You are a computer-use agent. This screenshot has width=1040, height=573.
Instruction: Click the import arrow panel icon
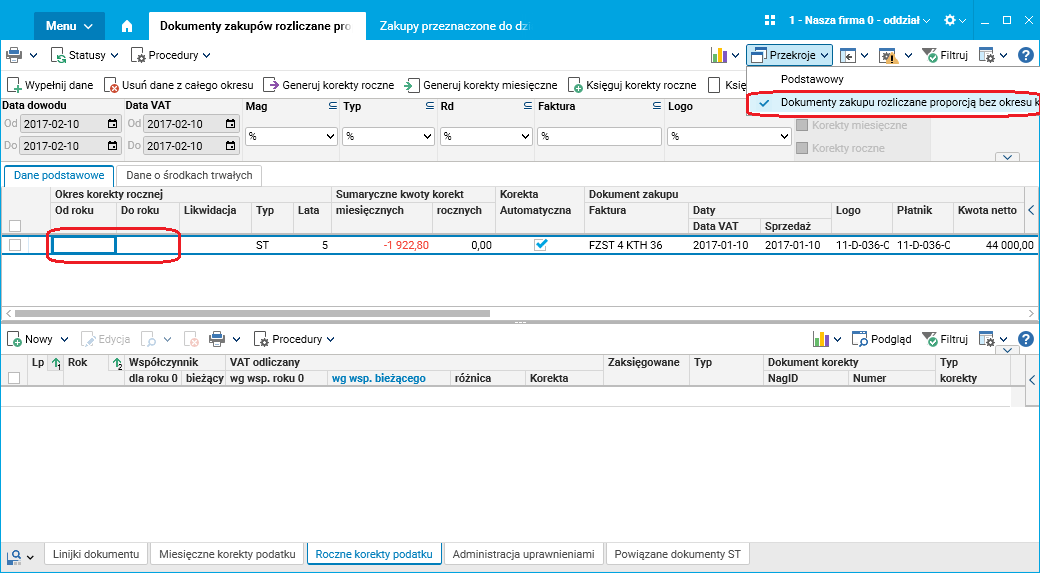(x=848, y=56)
